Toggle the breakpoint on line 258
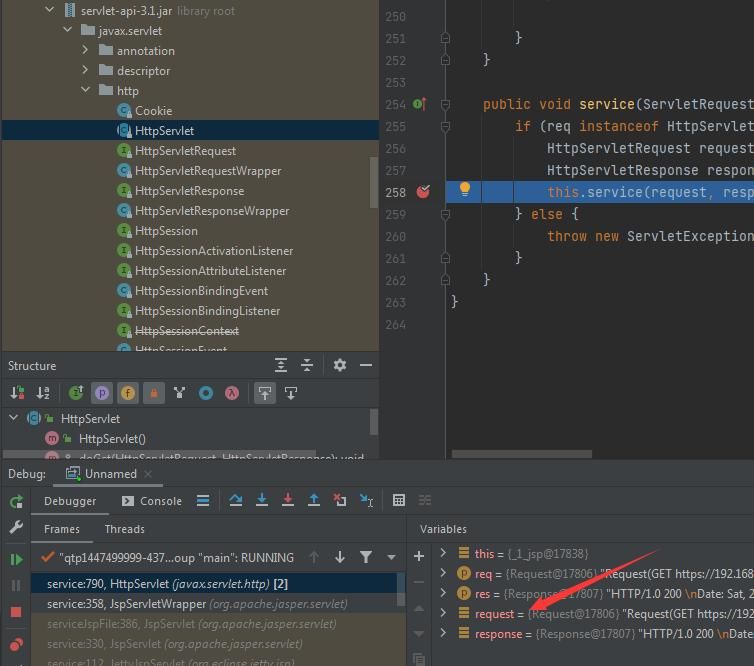The image size is (754, 666). click(423, 192)
